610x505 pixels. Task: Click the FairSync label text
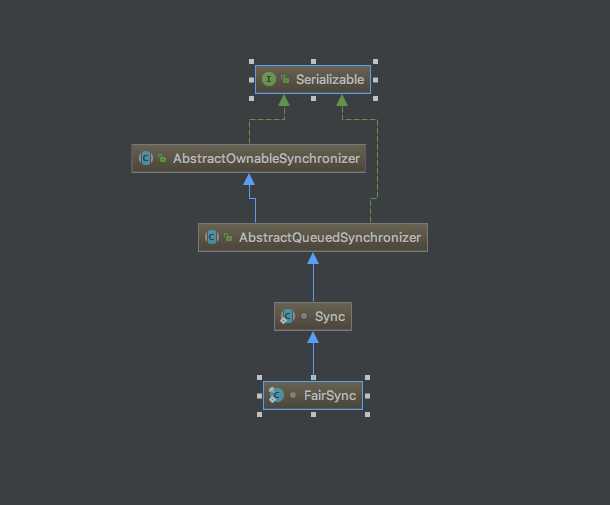coord(330,396)
